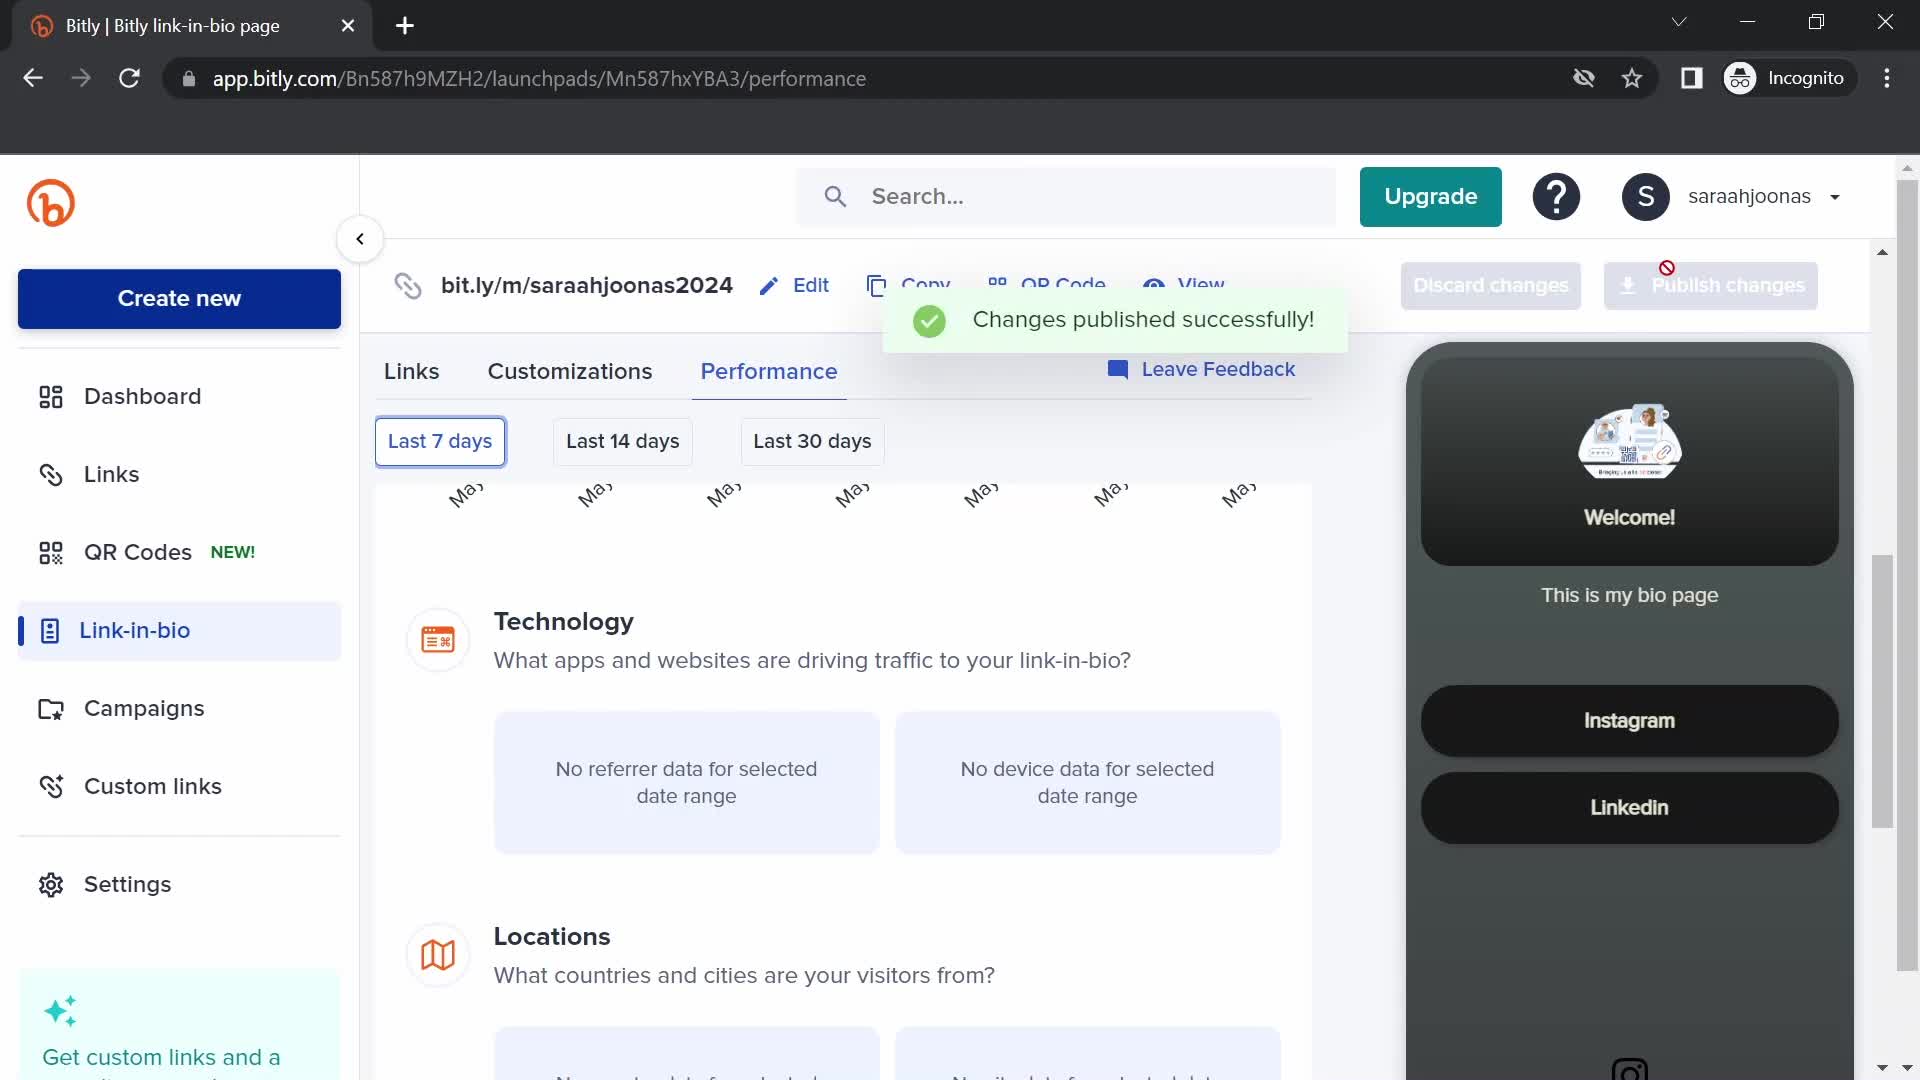Click the S account avatar
This screenshot has height=1080, width=1920.
1645,197
